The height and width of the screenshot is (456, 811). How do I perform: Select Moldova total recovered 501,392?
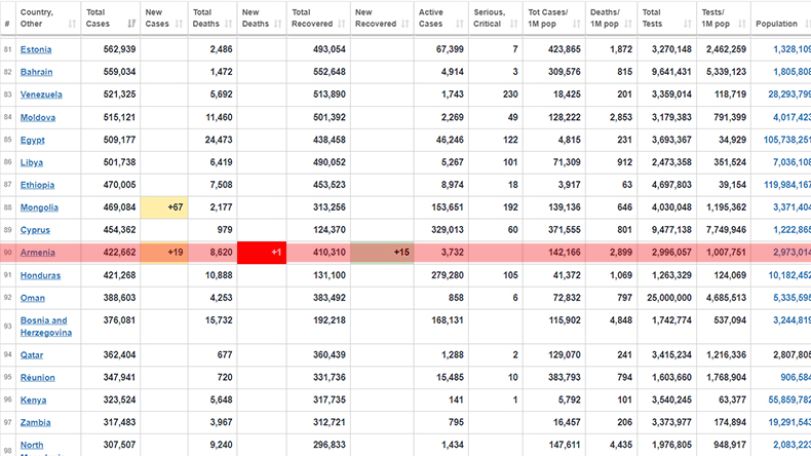pyautogui.click(x=329, y=117)
